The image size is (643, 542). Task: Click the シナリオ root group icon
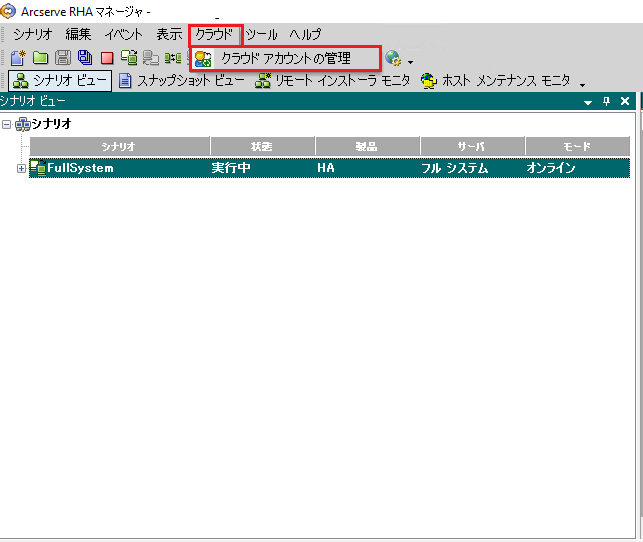tap(23, 124)
